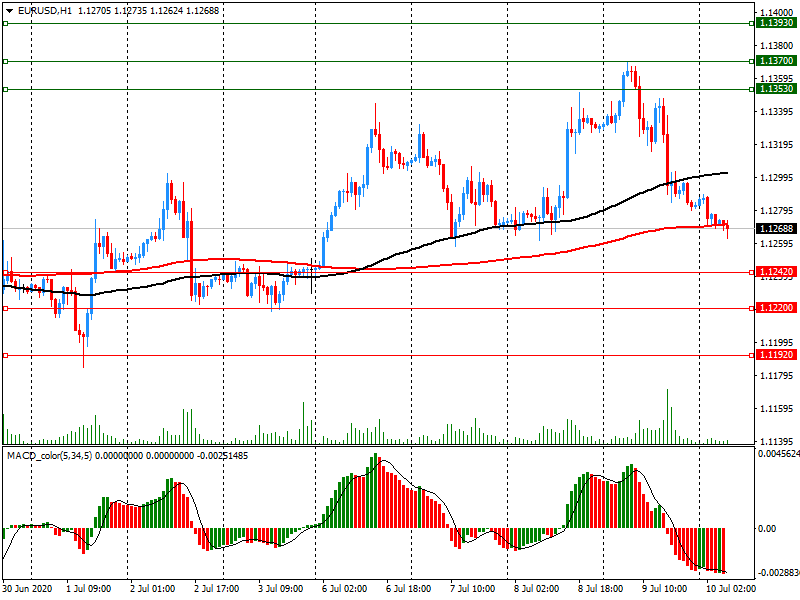Click left anchor of the 1.11920 line
The image size is (800, 600).
click(5, 355)
